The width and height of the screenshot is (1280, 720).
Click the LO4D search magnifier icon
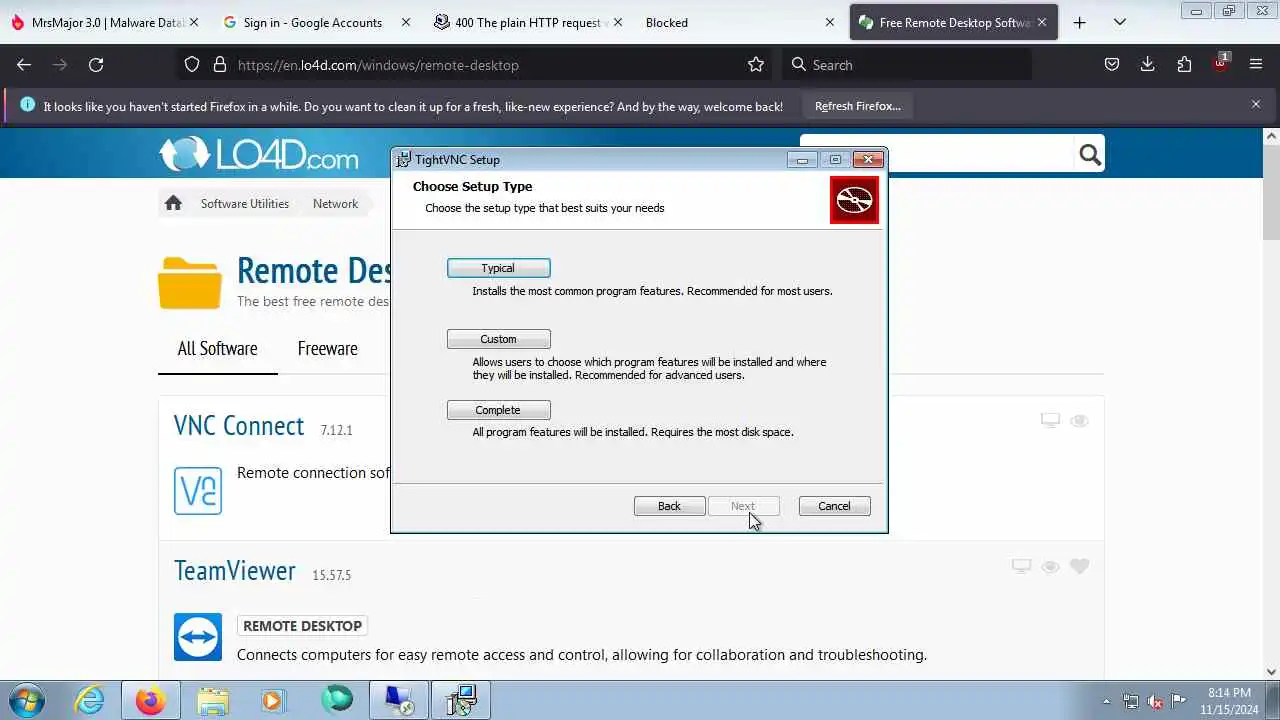(1090, 154)
